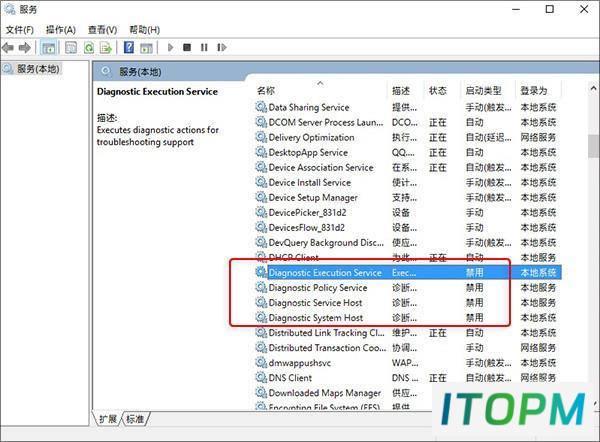Screen dimensions: 600x442
Task: Click the Export List toolbar icon
Action: click(x=106, y=48)
